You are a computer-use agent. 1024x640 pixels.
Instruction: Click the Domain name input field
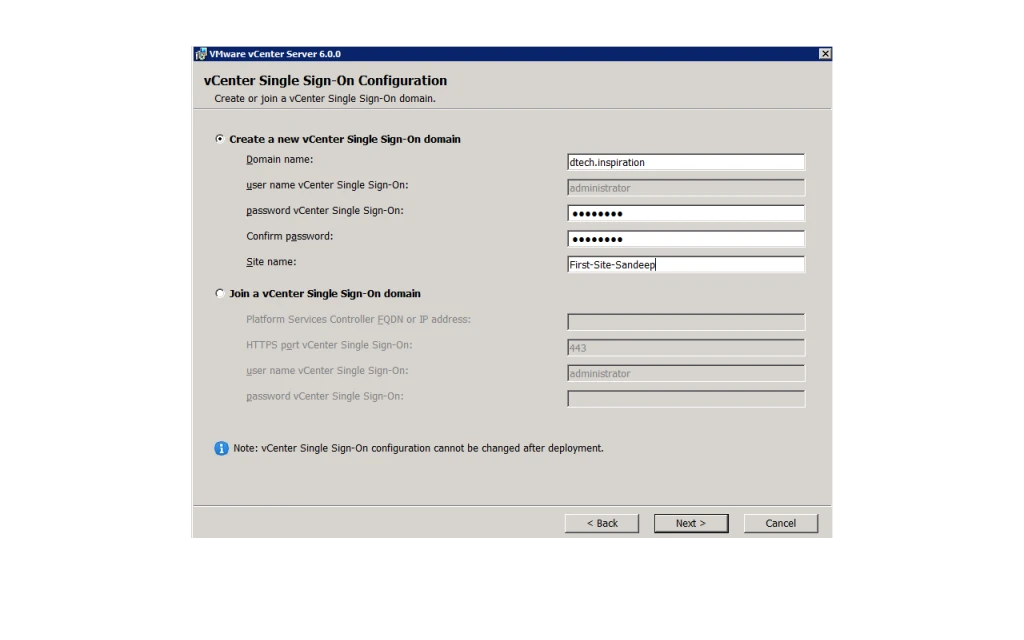(686, 162)
